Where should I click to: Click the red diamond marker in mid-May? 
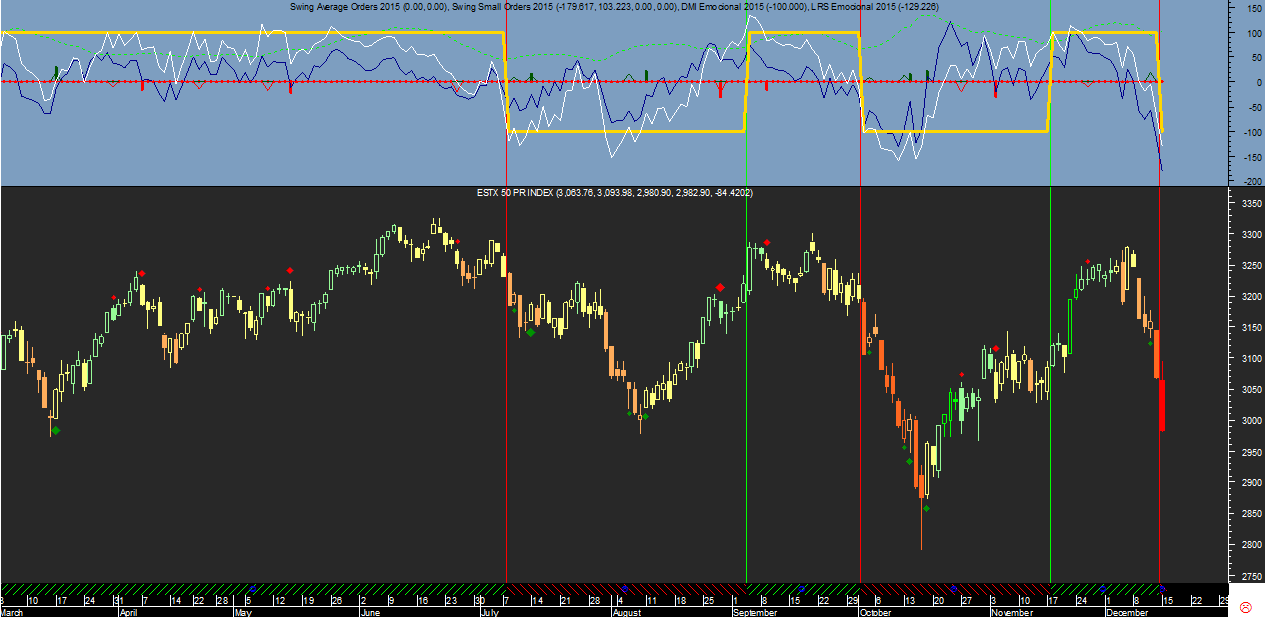tap(290, 270)
